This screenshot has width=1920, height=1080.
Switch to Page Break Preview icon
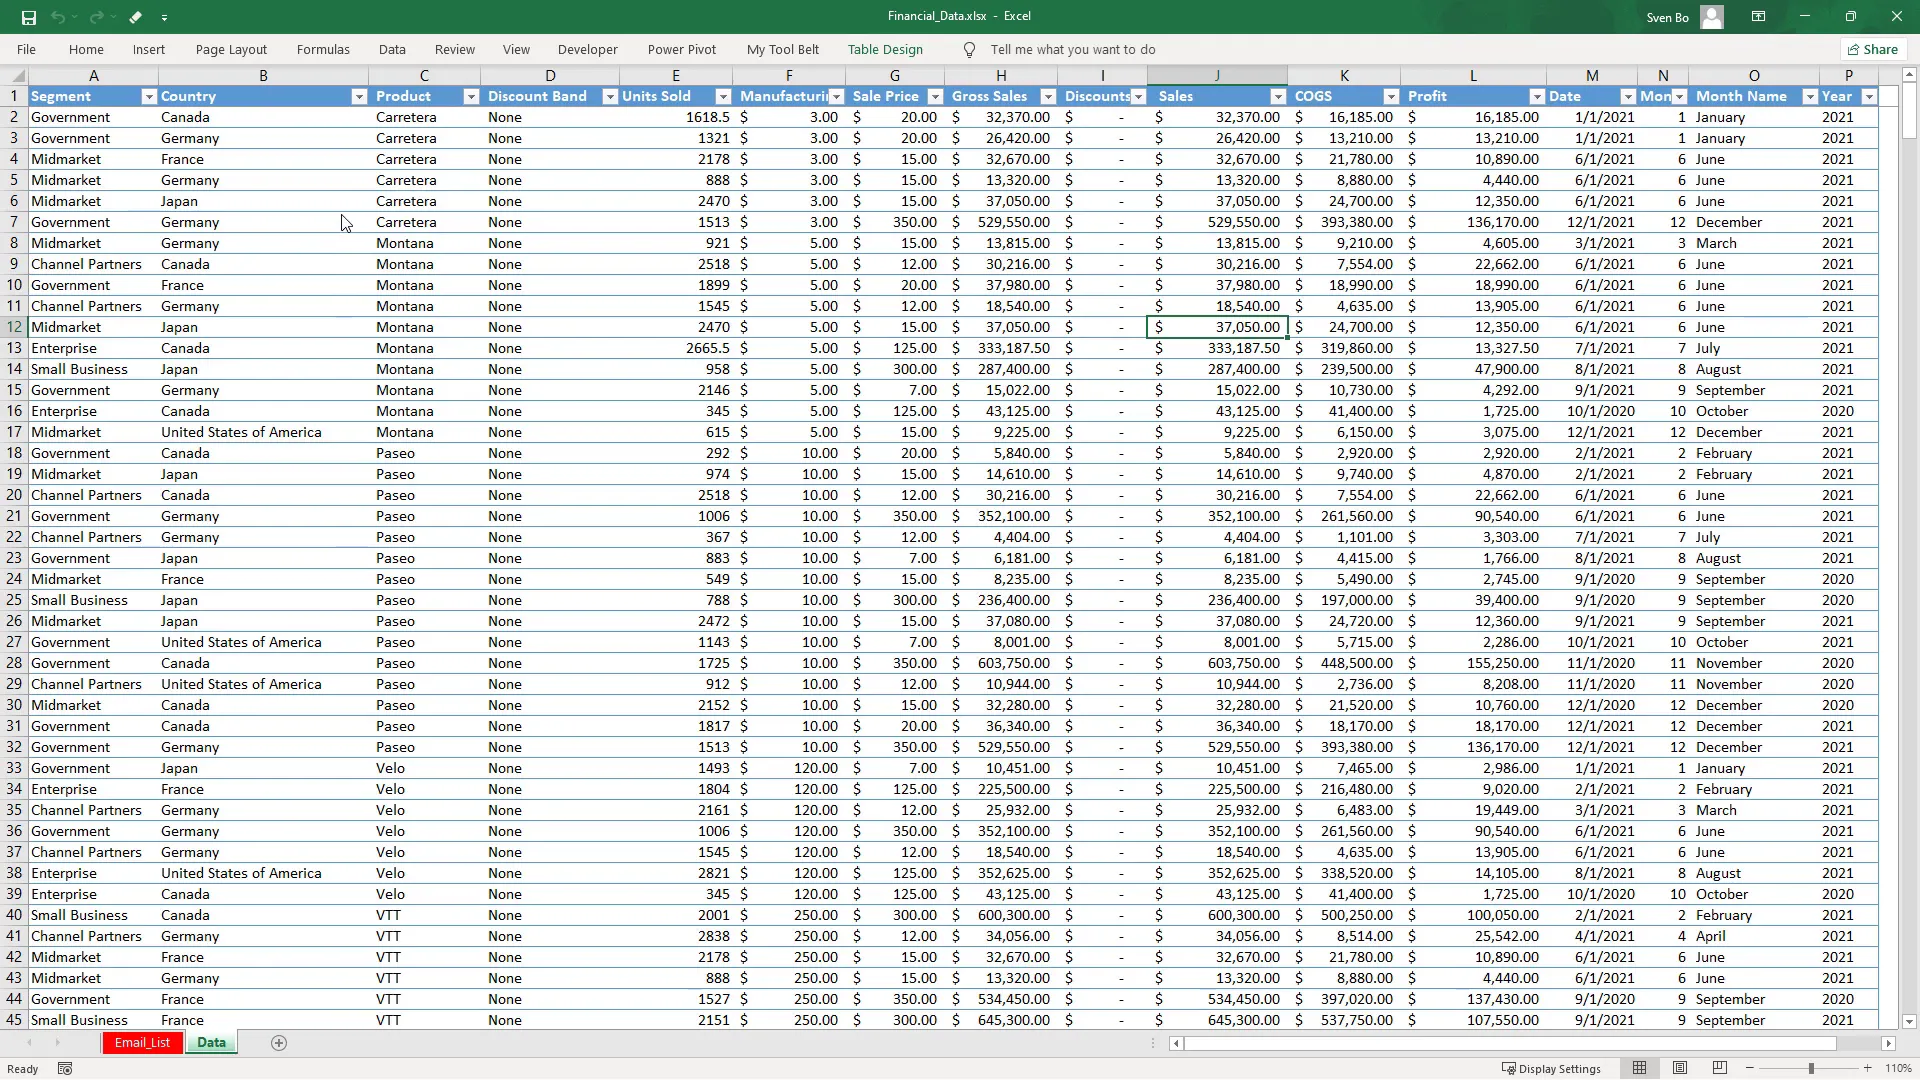[1720, 1069]
